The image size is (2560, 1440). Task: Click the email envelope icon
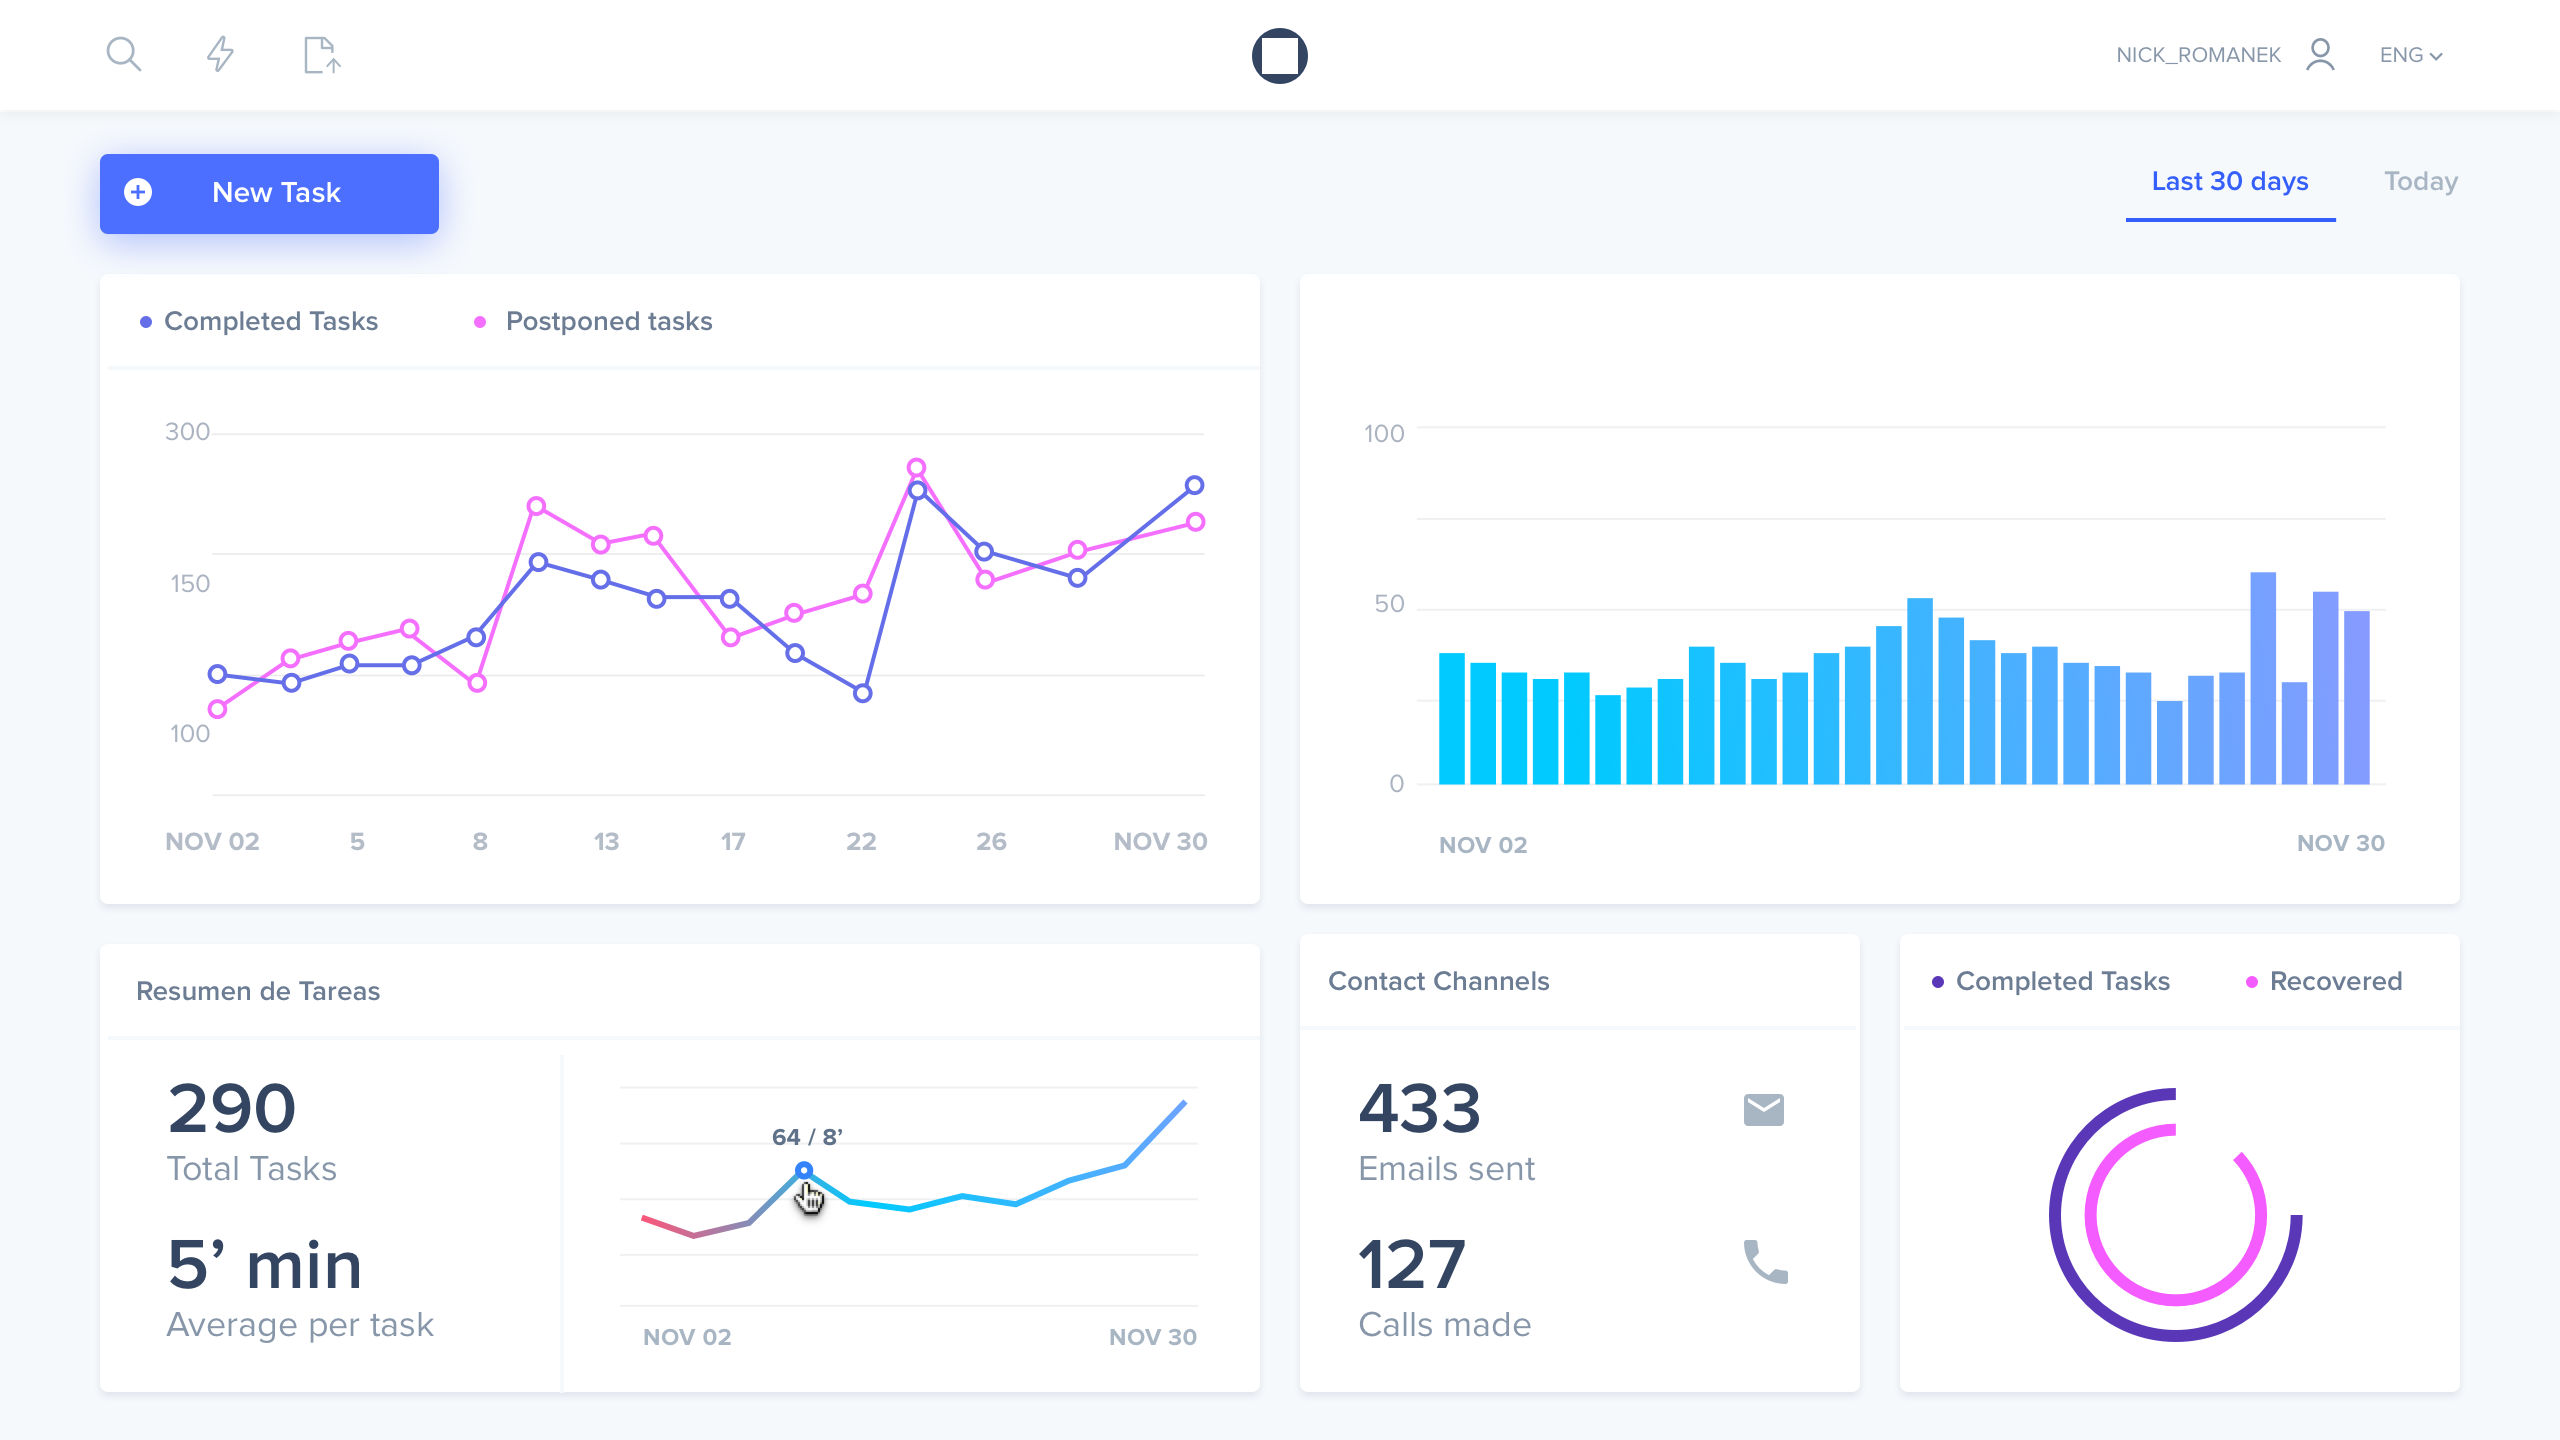pos(1764,1109)
